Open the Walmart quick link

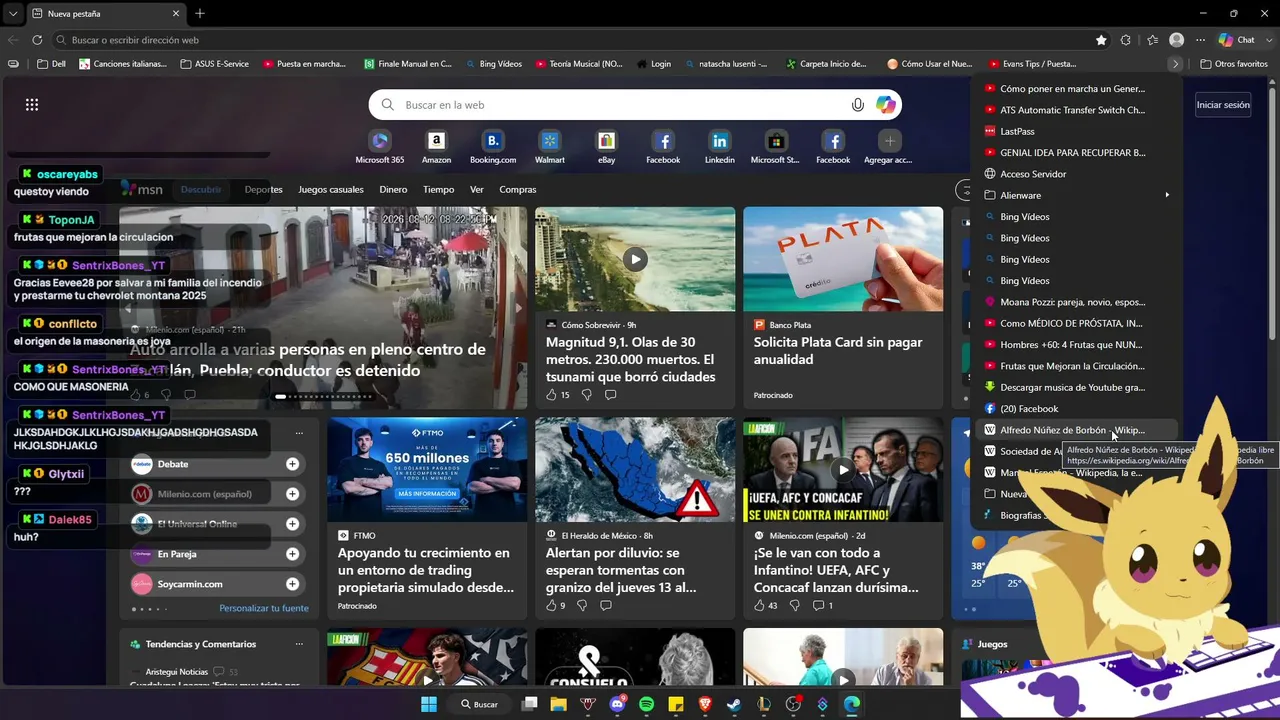(550, 146)
